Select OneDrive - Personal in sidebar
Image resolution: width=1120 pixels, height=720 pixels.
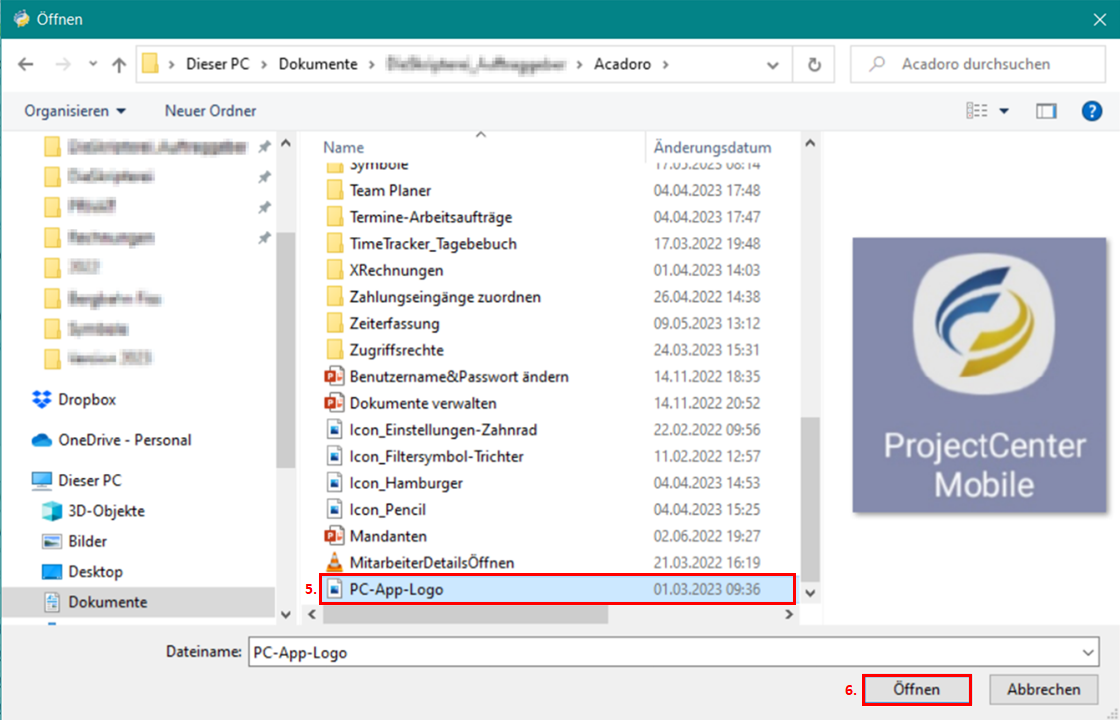coord(124,440)
